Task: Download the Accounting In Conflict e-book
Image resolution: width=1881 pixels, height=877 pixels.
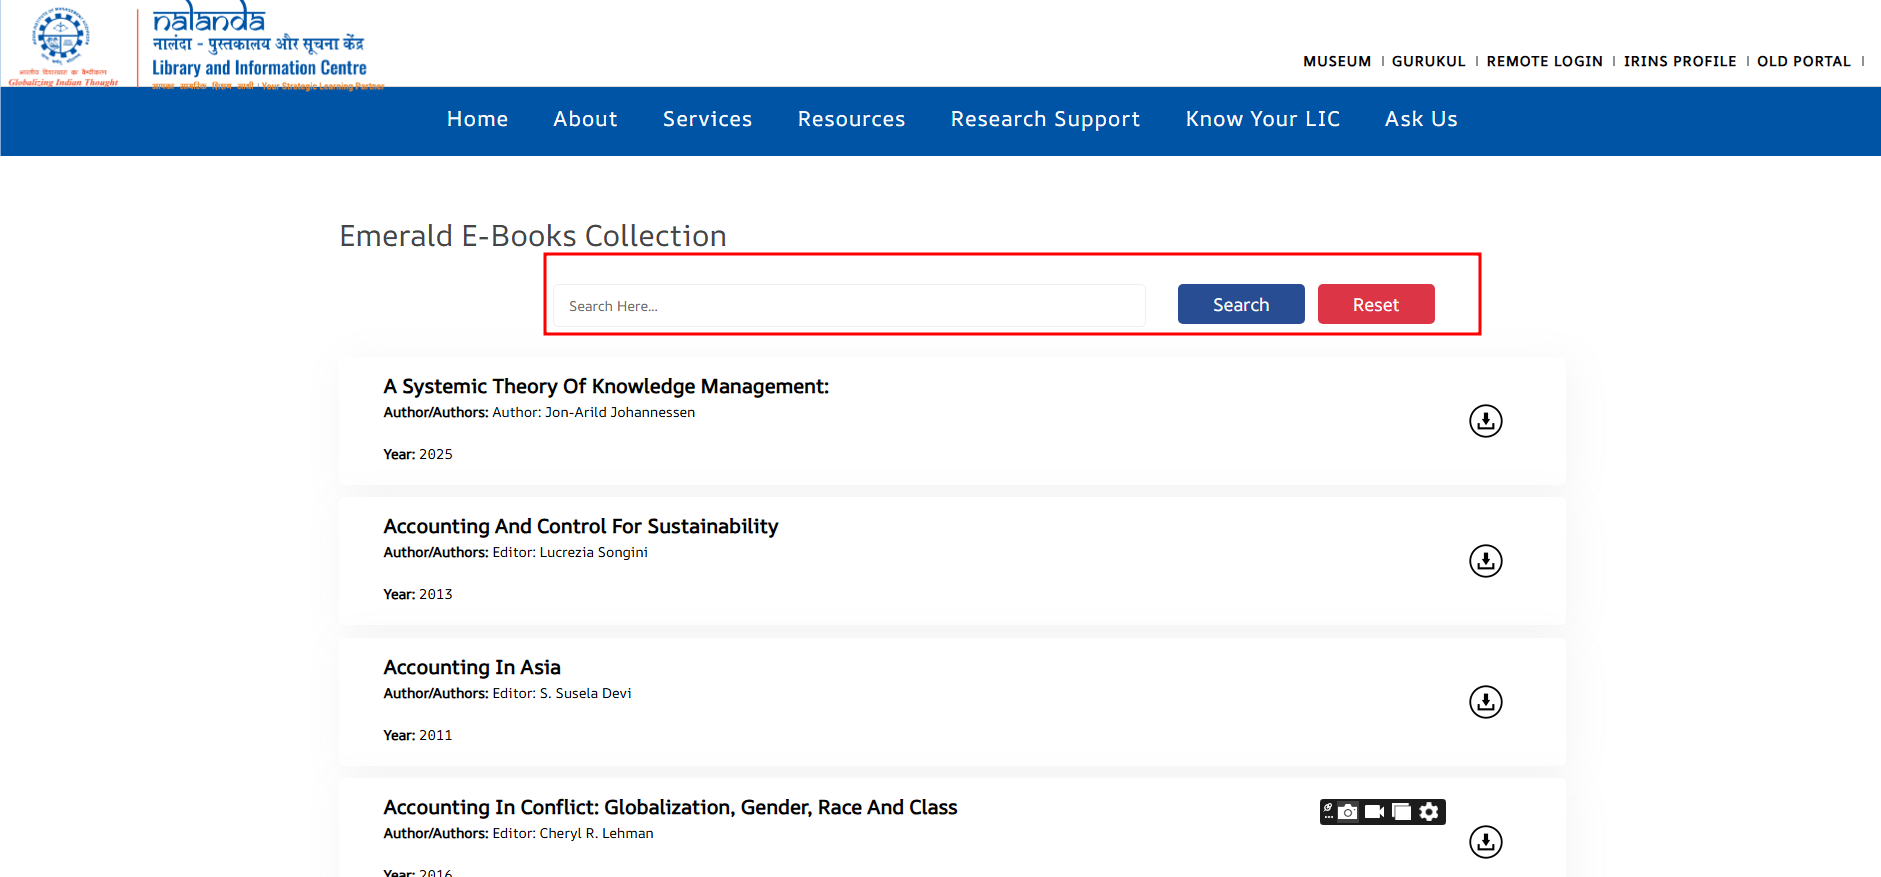Action: 1485,842
